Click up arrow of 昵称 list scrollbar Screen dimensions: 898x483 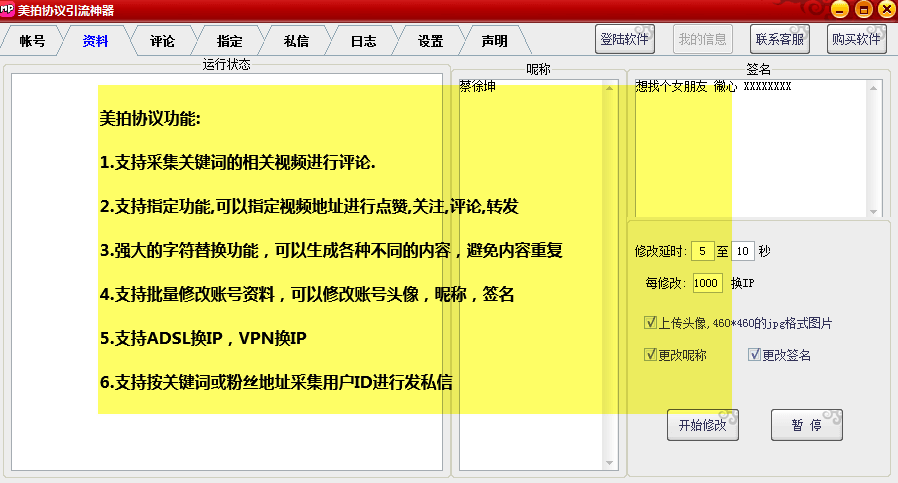coord(609,88)
